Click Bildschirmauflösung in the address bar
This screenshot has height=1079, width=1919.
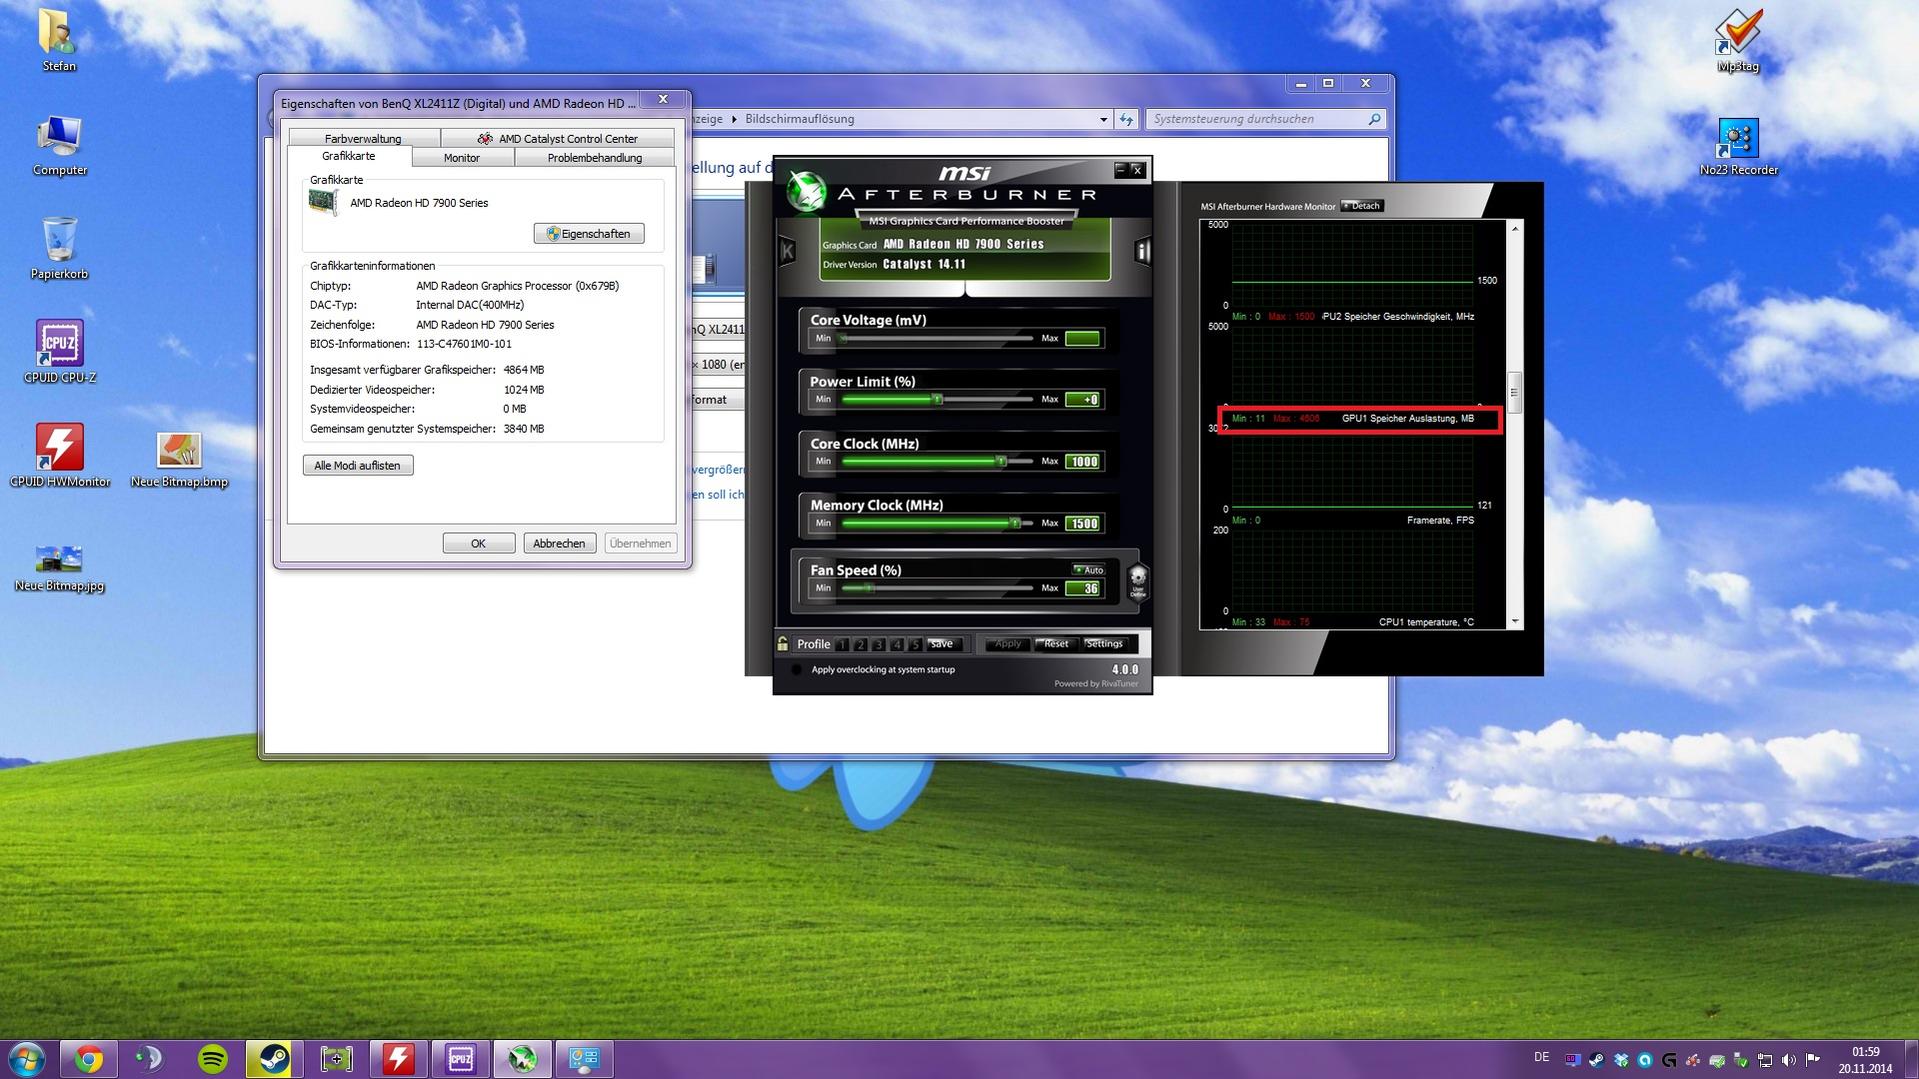pos(799,119)
